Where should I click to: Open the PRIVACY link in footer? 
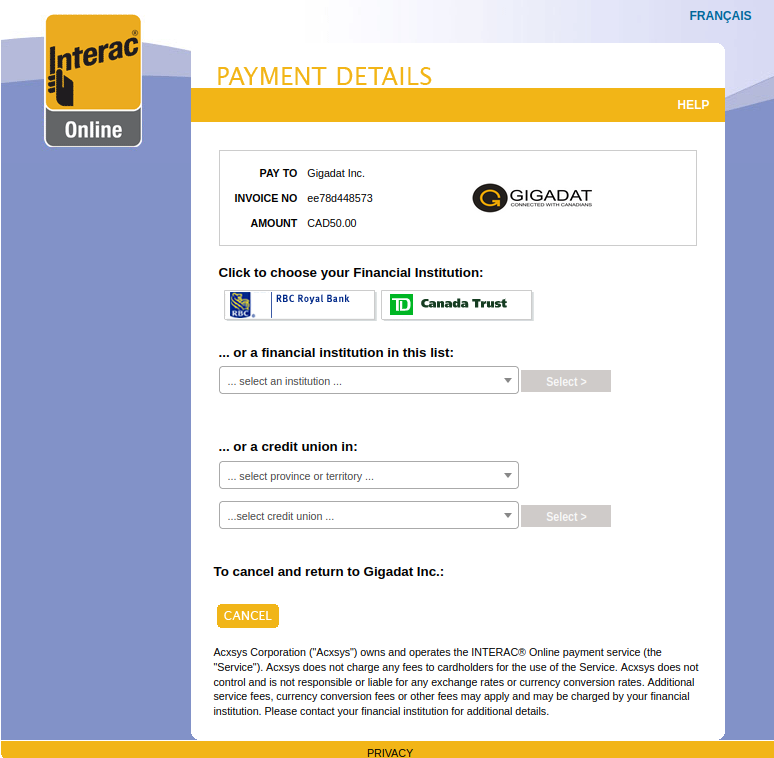tap(390, 753)
